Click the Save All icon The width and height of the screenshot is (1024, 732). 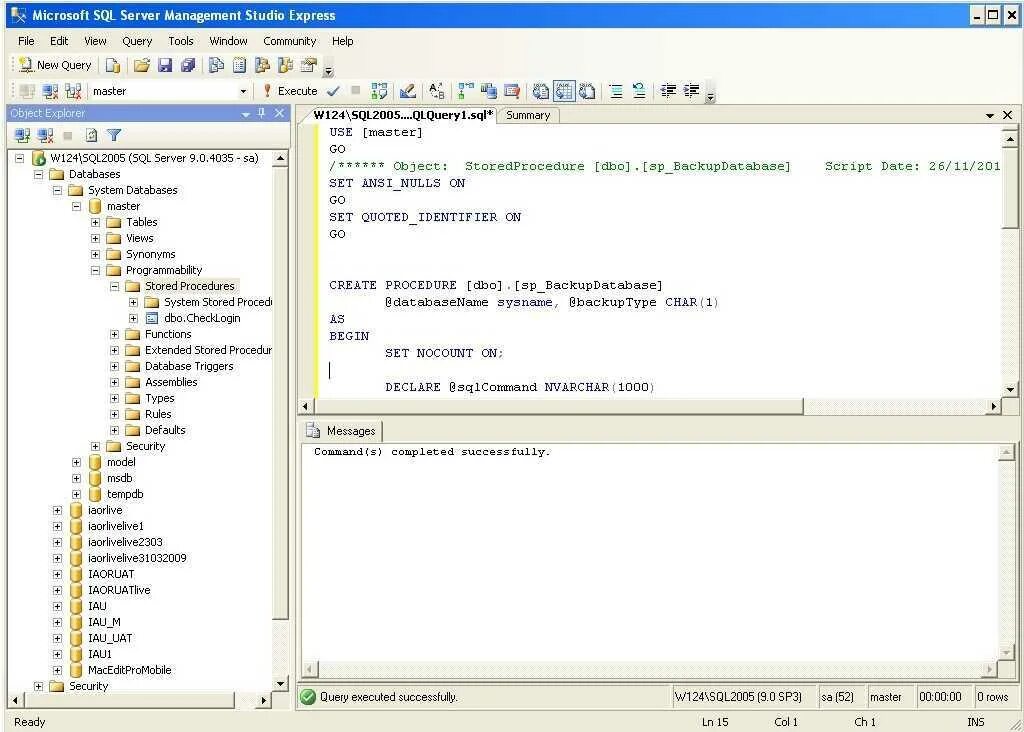tap(188, 65)
